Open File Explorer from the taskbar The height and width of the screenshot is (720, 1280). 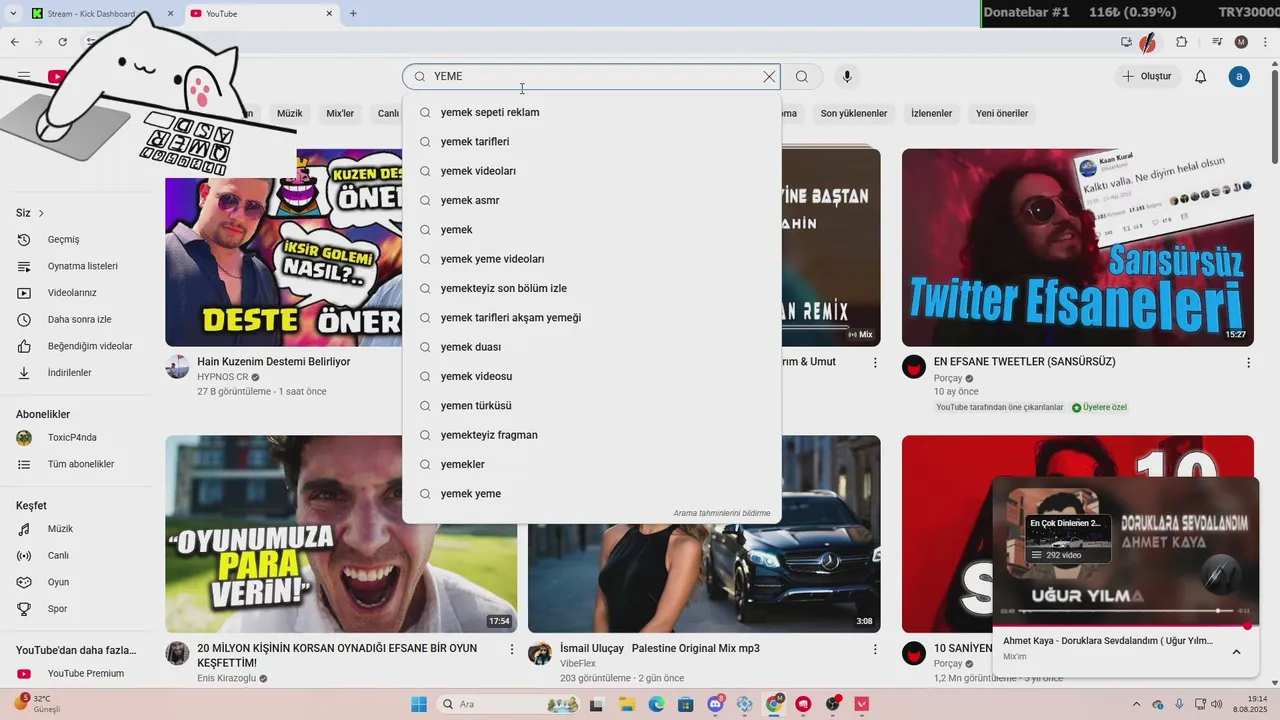tap(626, 704)
